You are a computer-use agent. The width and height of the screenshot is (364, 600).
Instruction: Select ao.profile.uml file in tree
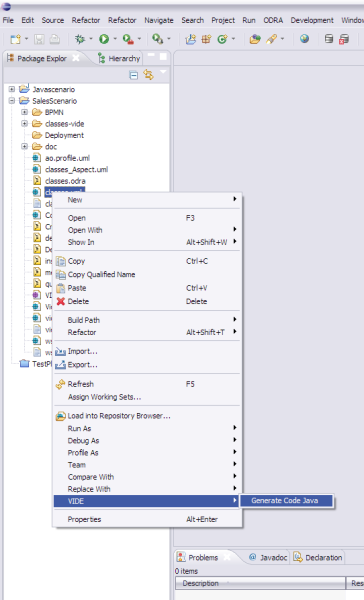[67, 158]
